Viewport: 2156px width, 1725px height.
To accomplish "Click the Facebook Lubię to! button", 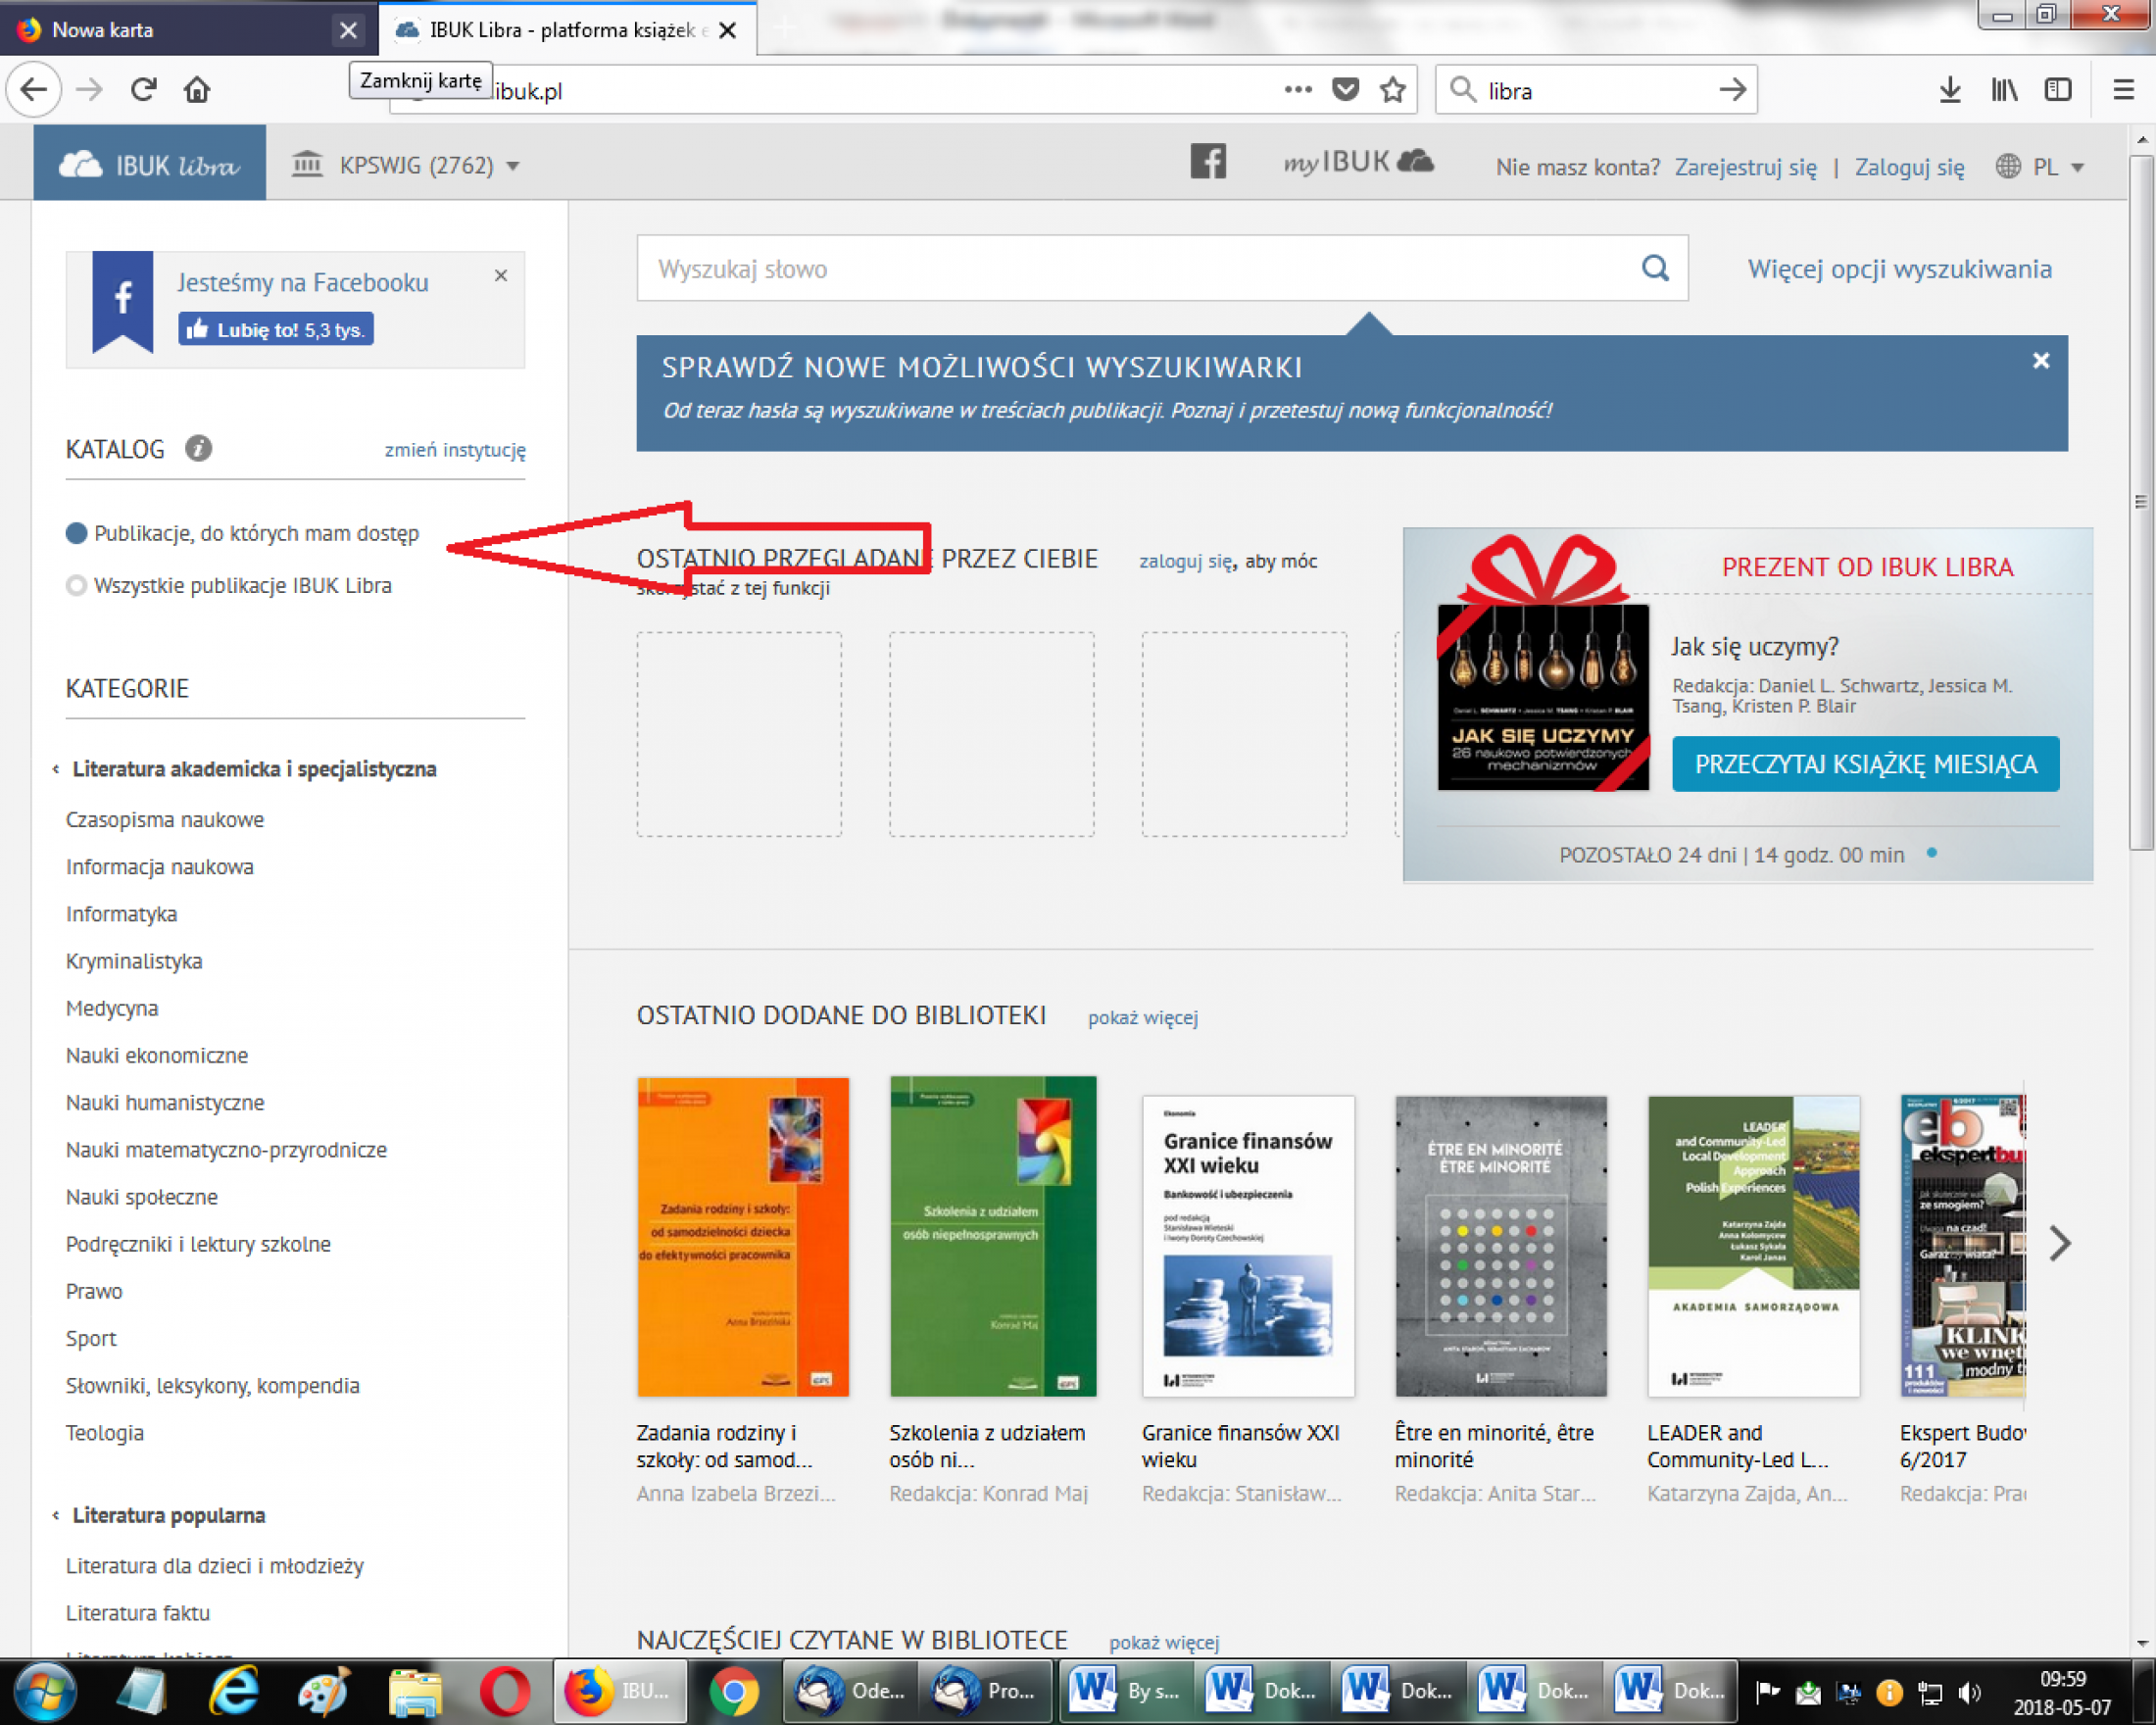I will pos(276,329).
